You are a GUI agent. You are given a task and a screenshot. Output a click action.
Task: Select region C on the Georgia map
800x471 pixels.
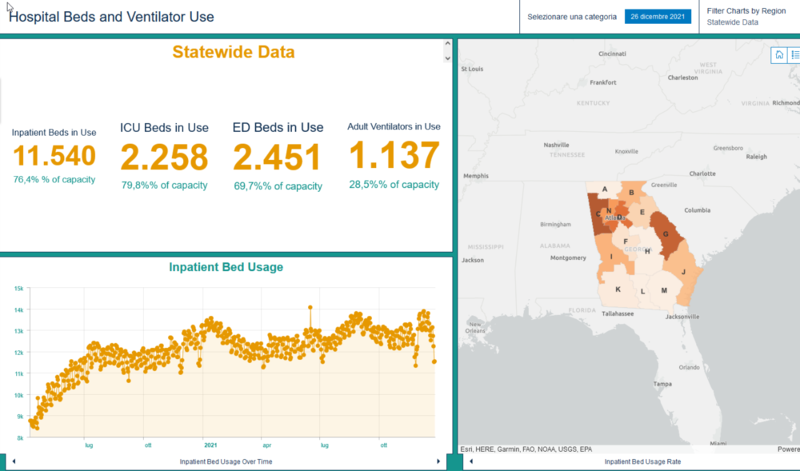tap(599, 214)
